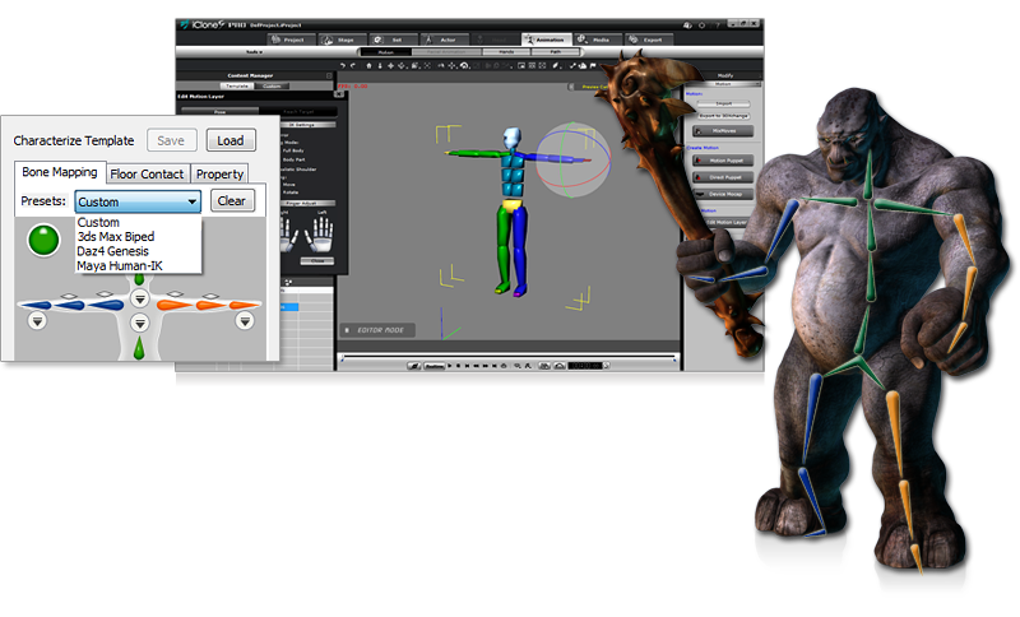Select the rightmost orange arm bone
1020x617 pixels.
tap(243, 305)
